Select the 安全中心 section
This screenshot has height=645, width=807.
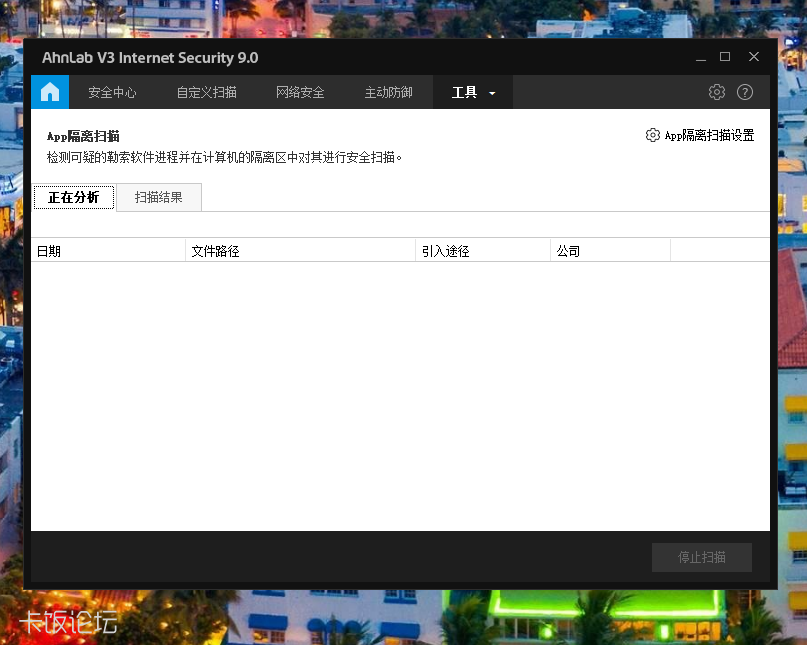[112, 91]
